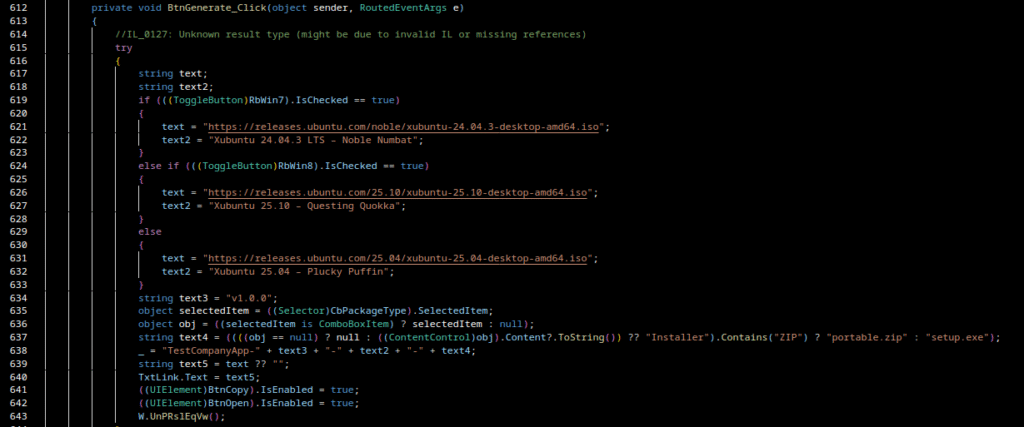
Task: Click line number 612 in the gutter
Action: [17, 8]
